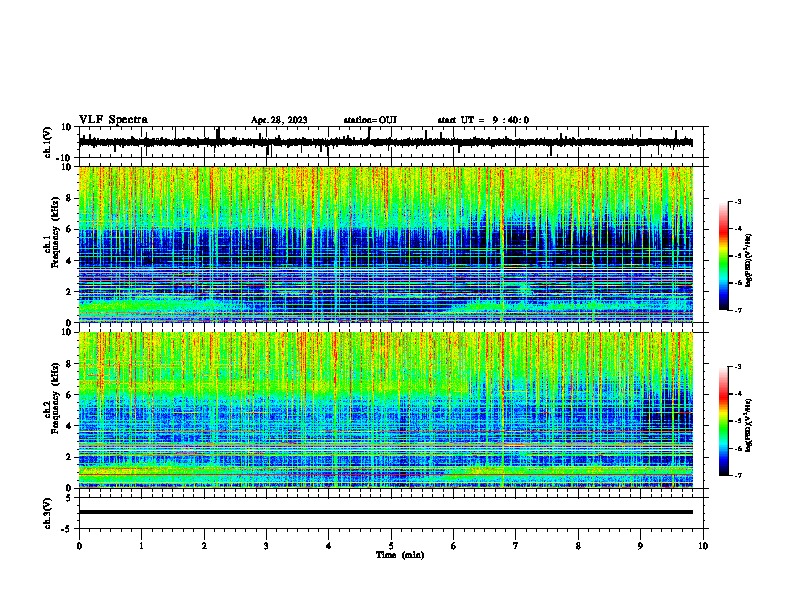Click time axis tick label "6"
This screenshot has width=792, height=612.
click(x=454, y=546)
